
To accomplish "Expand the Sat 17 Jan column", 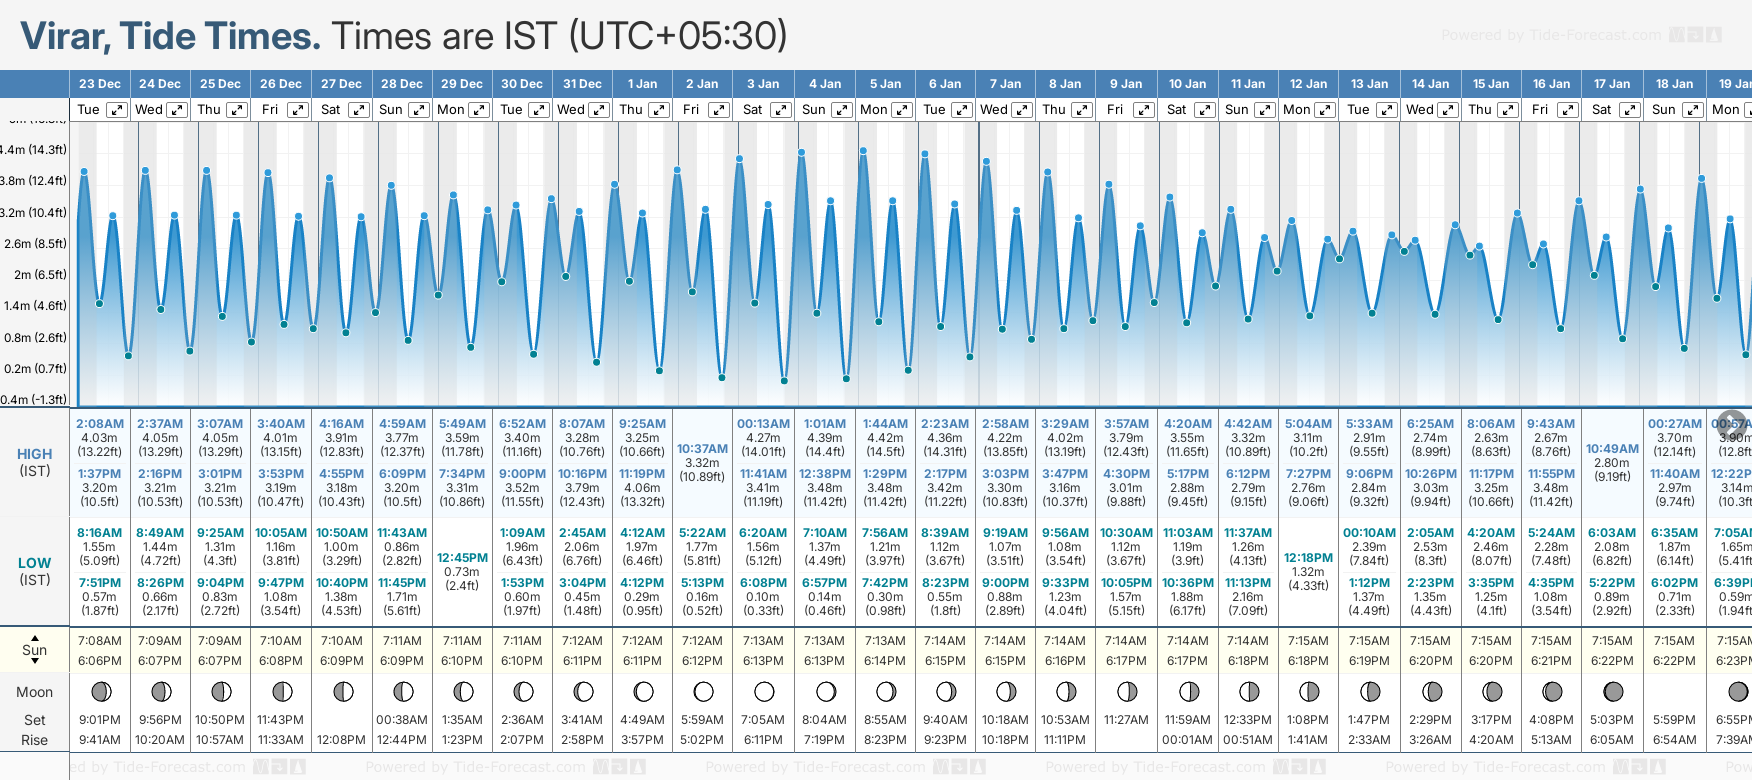I will 1629,110.
